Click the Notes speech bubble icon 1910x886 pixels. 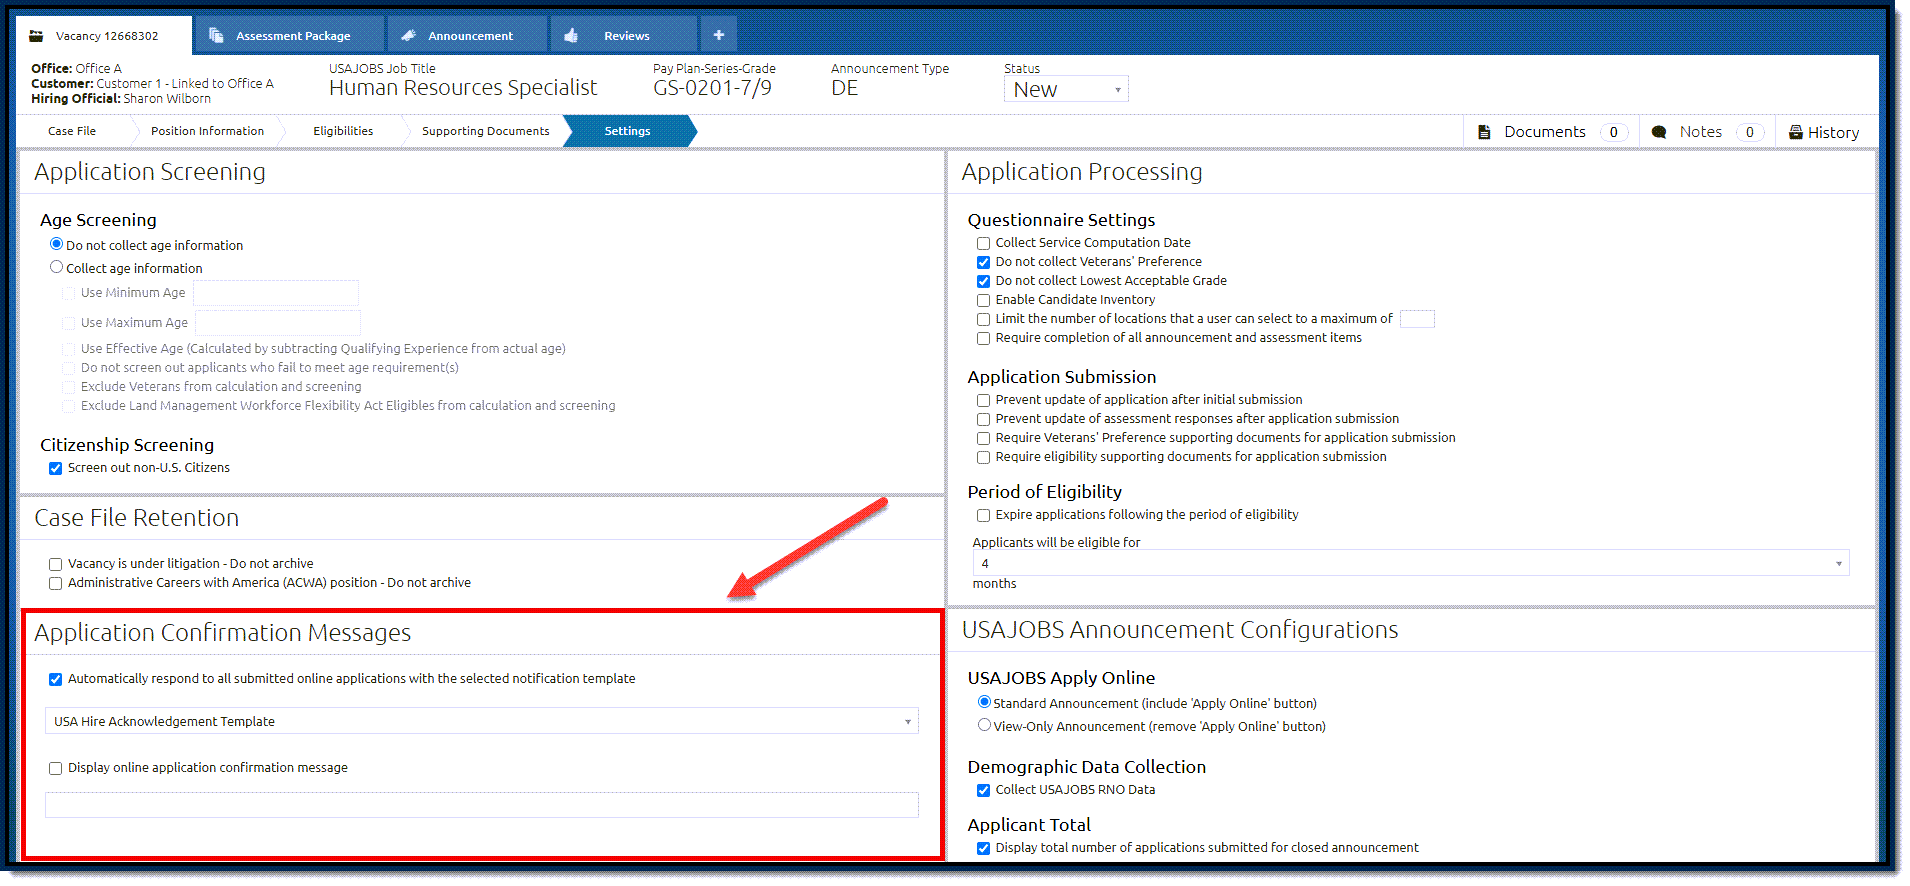[x=1659, y=132]
